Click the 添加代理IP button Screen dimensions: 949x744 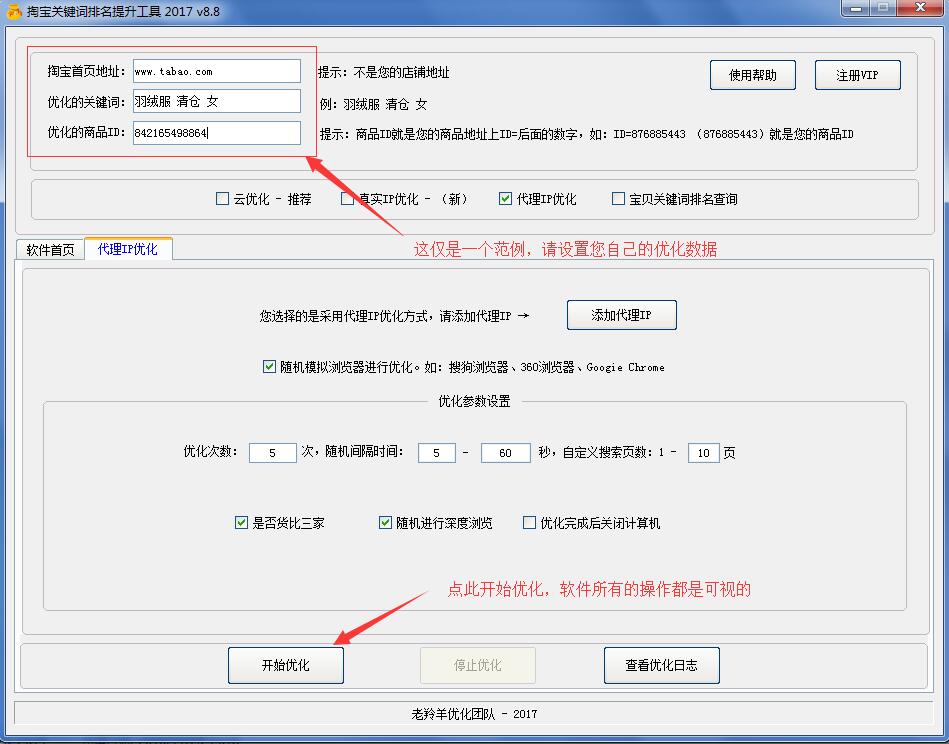(x=621, y=315)
